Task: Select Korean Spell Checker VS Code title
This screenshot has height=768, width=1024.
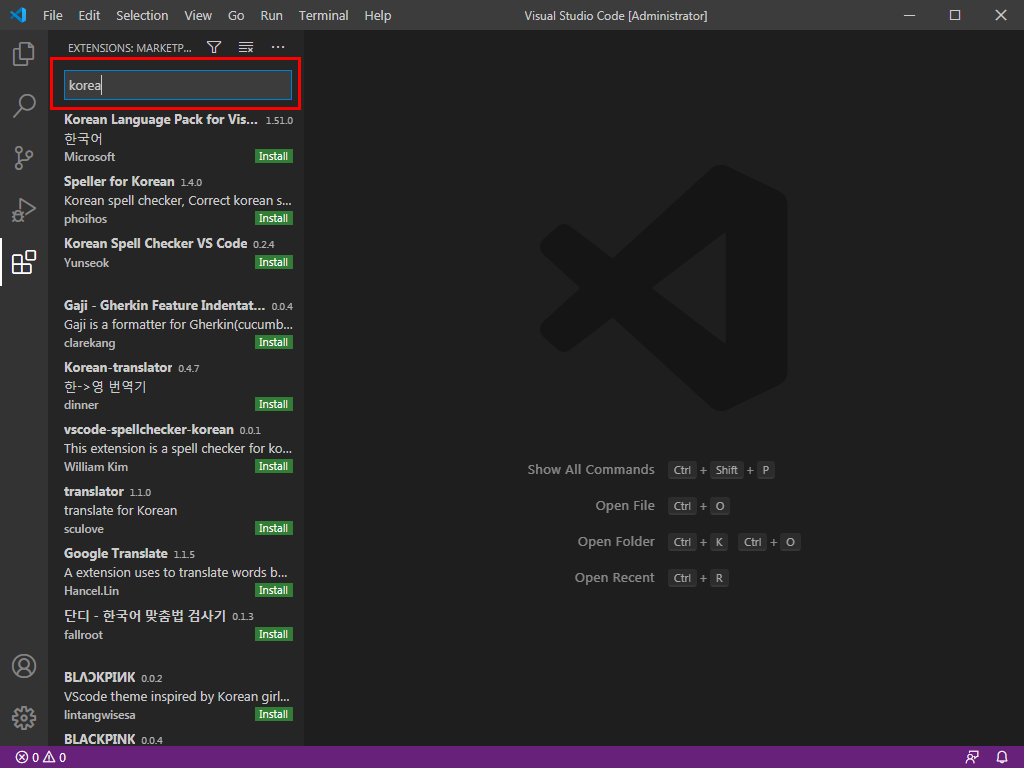Action: pyautogui.click(x=155, y=244)
